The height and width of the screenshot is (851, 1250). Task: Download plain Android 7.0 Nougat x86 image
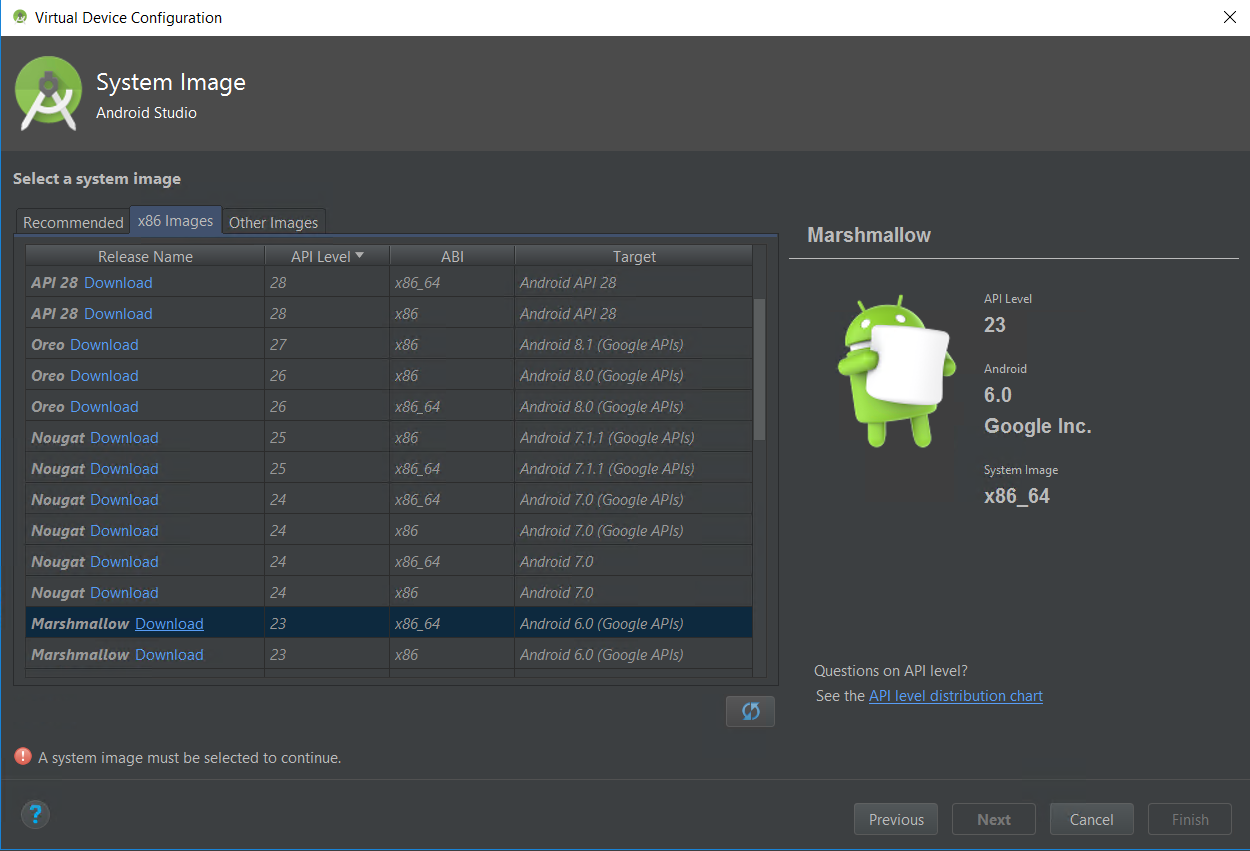point(124,593)
